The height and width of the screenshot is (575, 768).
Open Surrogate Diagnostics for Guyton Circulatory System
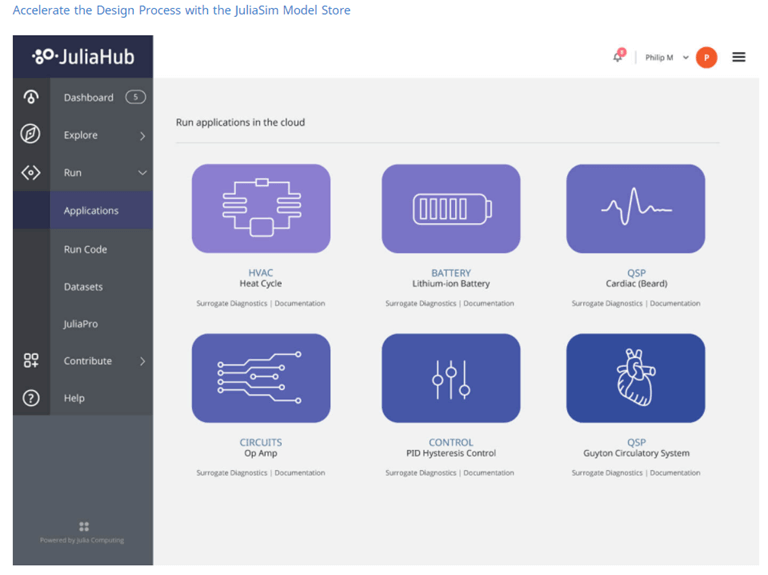tap(607, 473)
